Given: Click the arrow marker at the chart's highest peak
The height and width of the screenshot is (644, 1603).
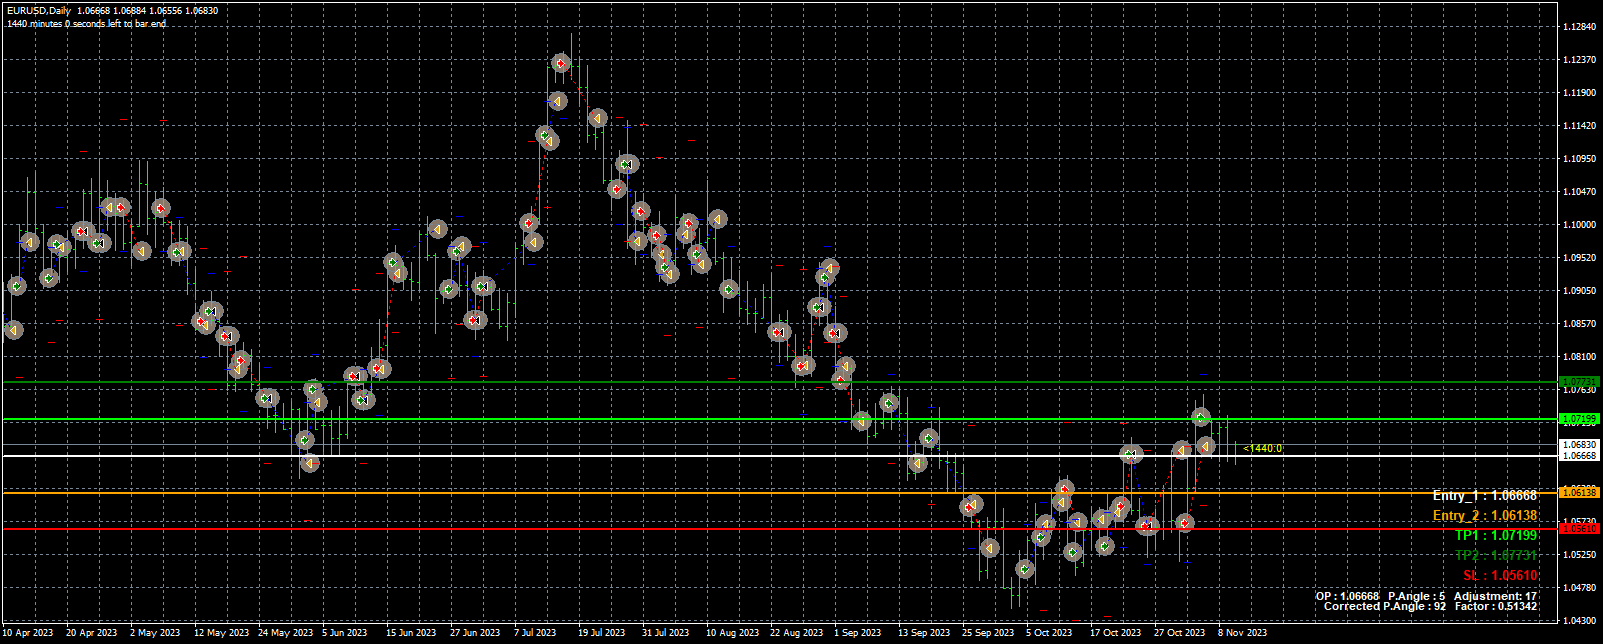Looking at the screenshot, I should 562,64.
